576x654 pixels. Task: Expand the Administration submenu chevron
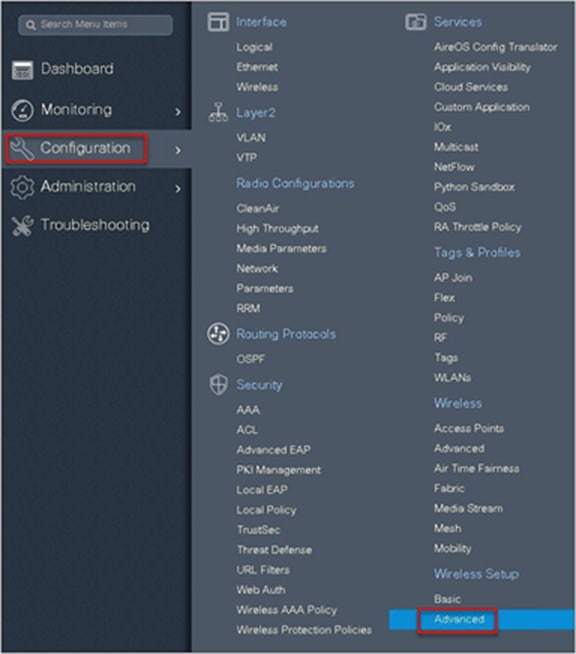coord(178,189)
